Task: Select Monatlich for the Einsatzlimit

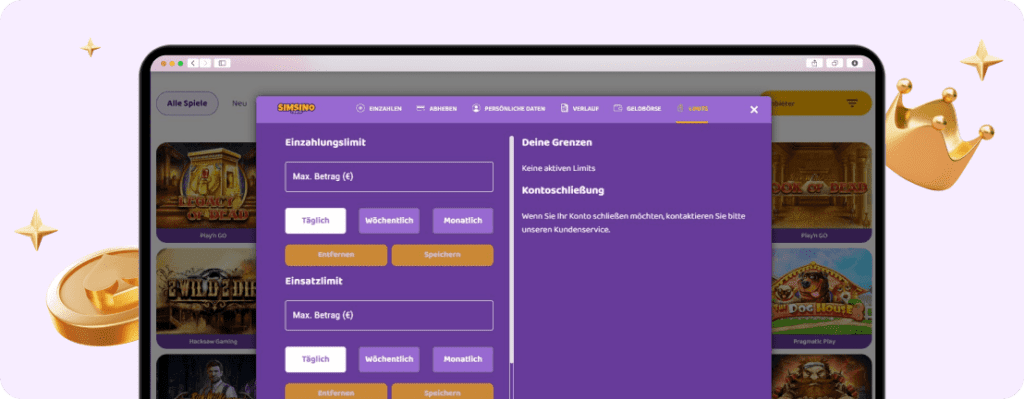Action: click(463, 359)
